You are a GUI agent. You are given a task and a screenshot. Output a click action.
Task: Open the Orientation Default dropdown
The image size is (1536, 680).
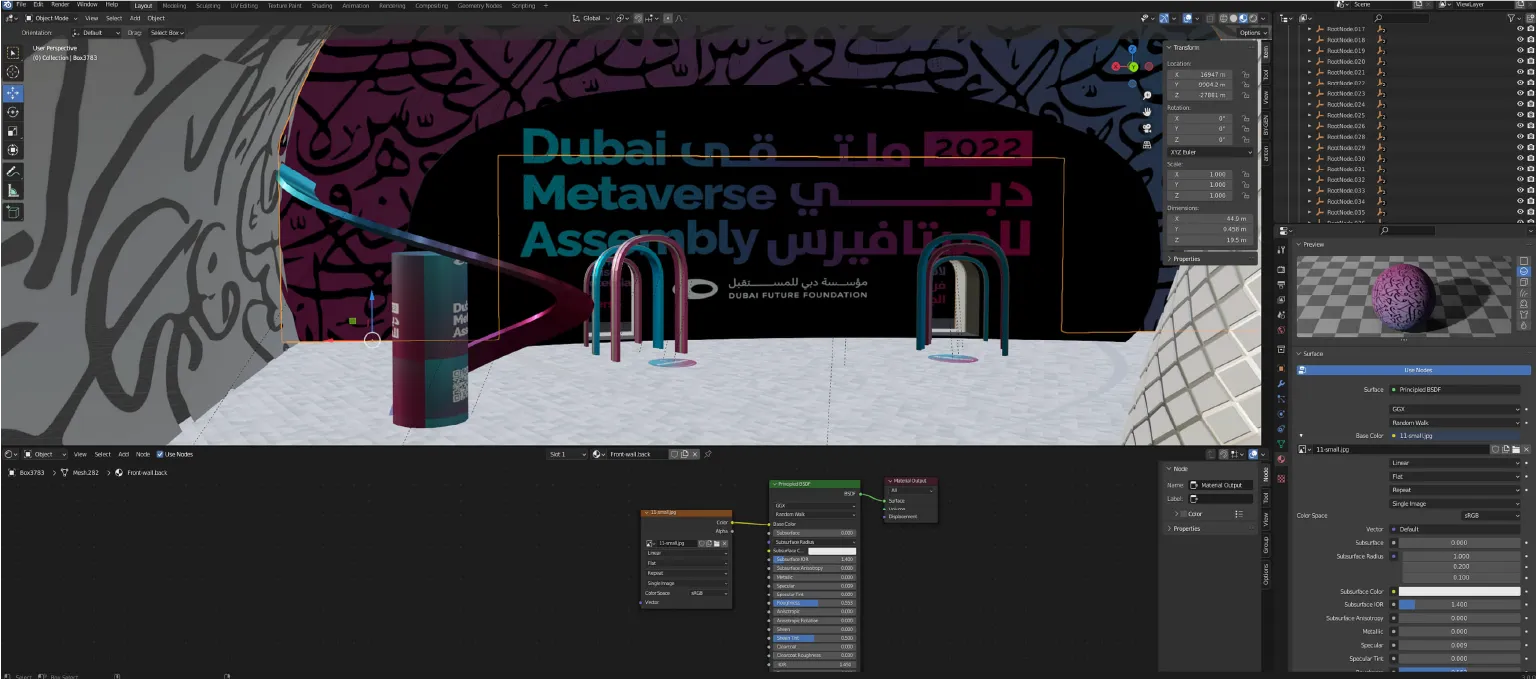click(x=98, y=33)
